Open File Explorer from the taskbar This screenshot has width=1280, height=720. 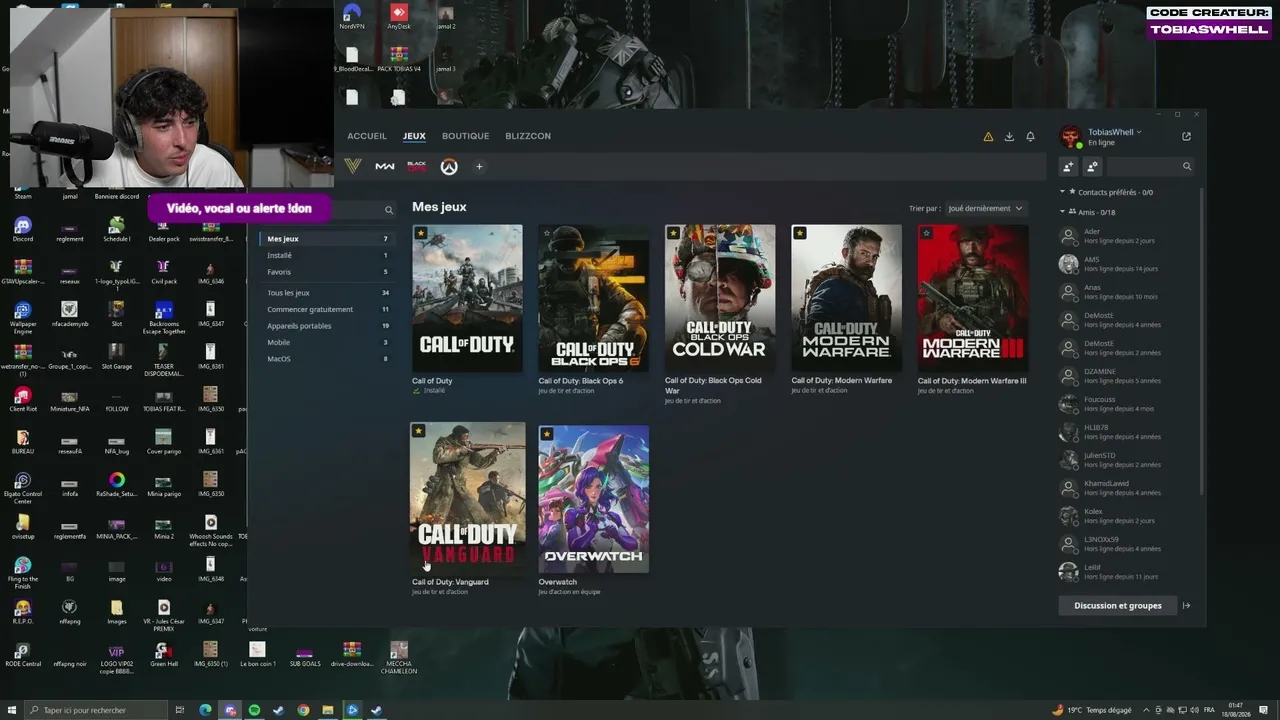[327, 710]
